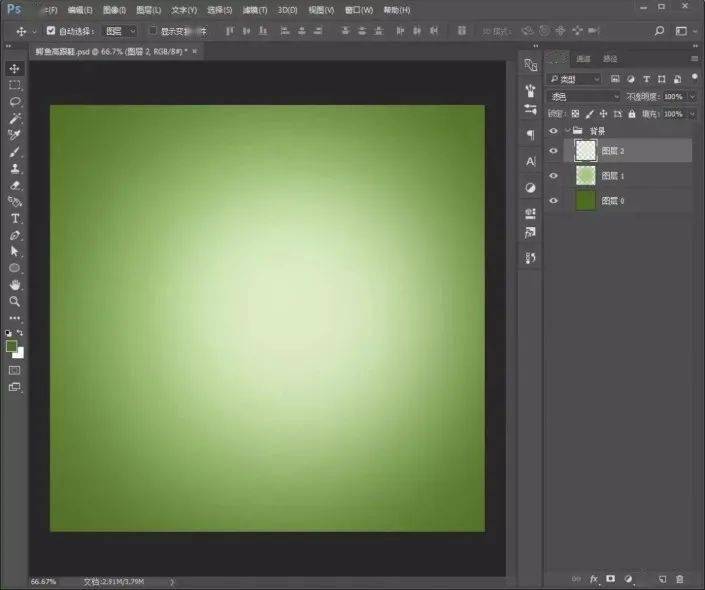Screen dimensions: 705x590
Task: Select the Magic Wand tool
Action: [x=15, y=118]
